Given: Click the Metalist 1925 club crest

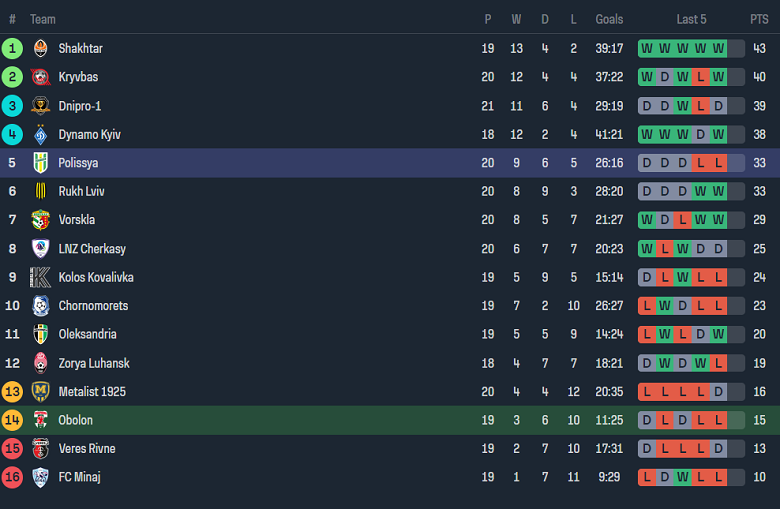Looking at the screenshot, I should point(41,391).
